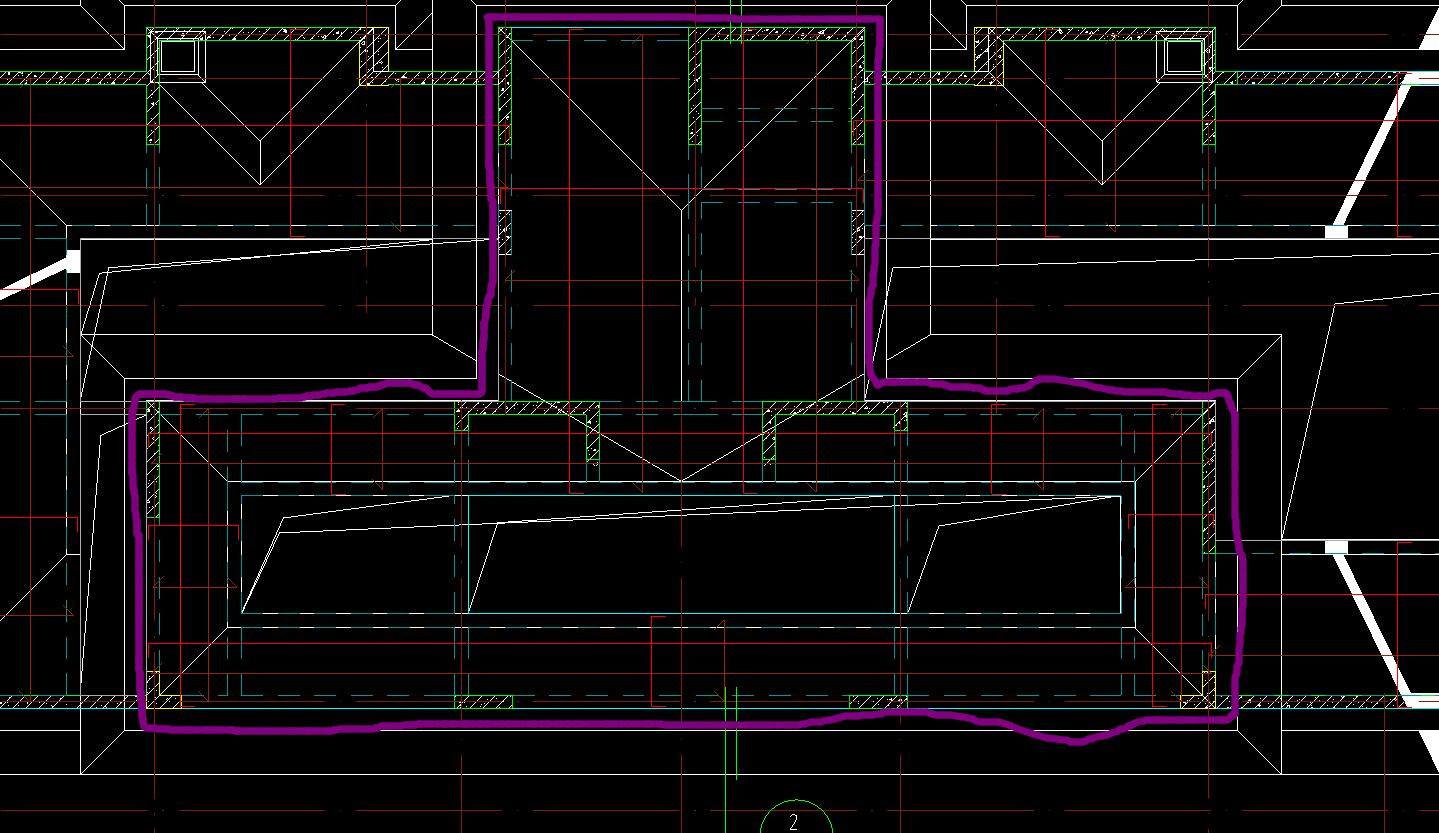Select the square column symbol at upper right
This screenshot has height=833, width=1439.
pos(1183,56)
